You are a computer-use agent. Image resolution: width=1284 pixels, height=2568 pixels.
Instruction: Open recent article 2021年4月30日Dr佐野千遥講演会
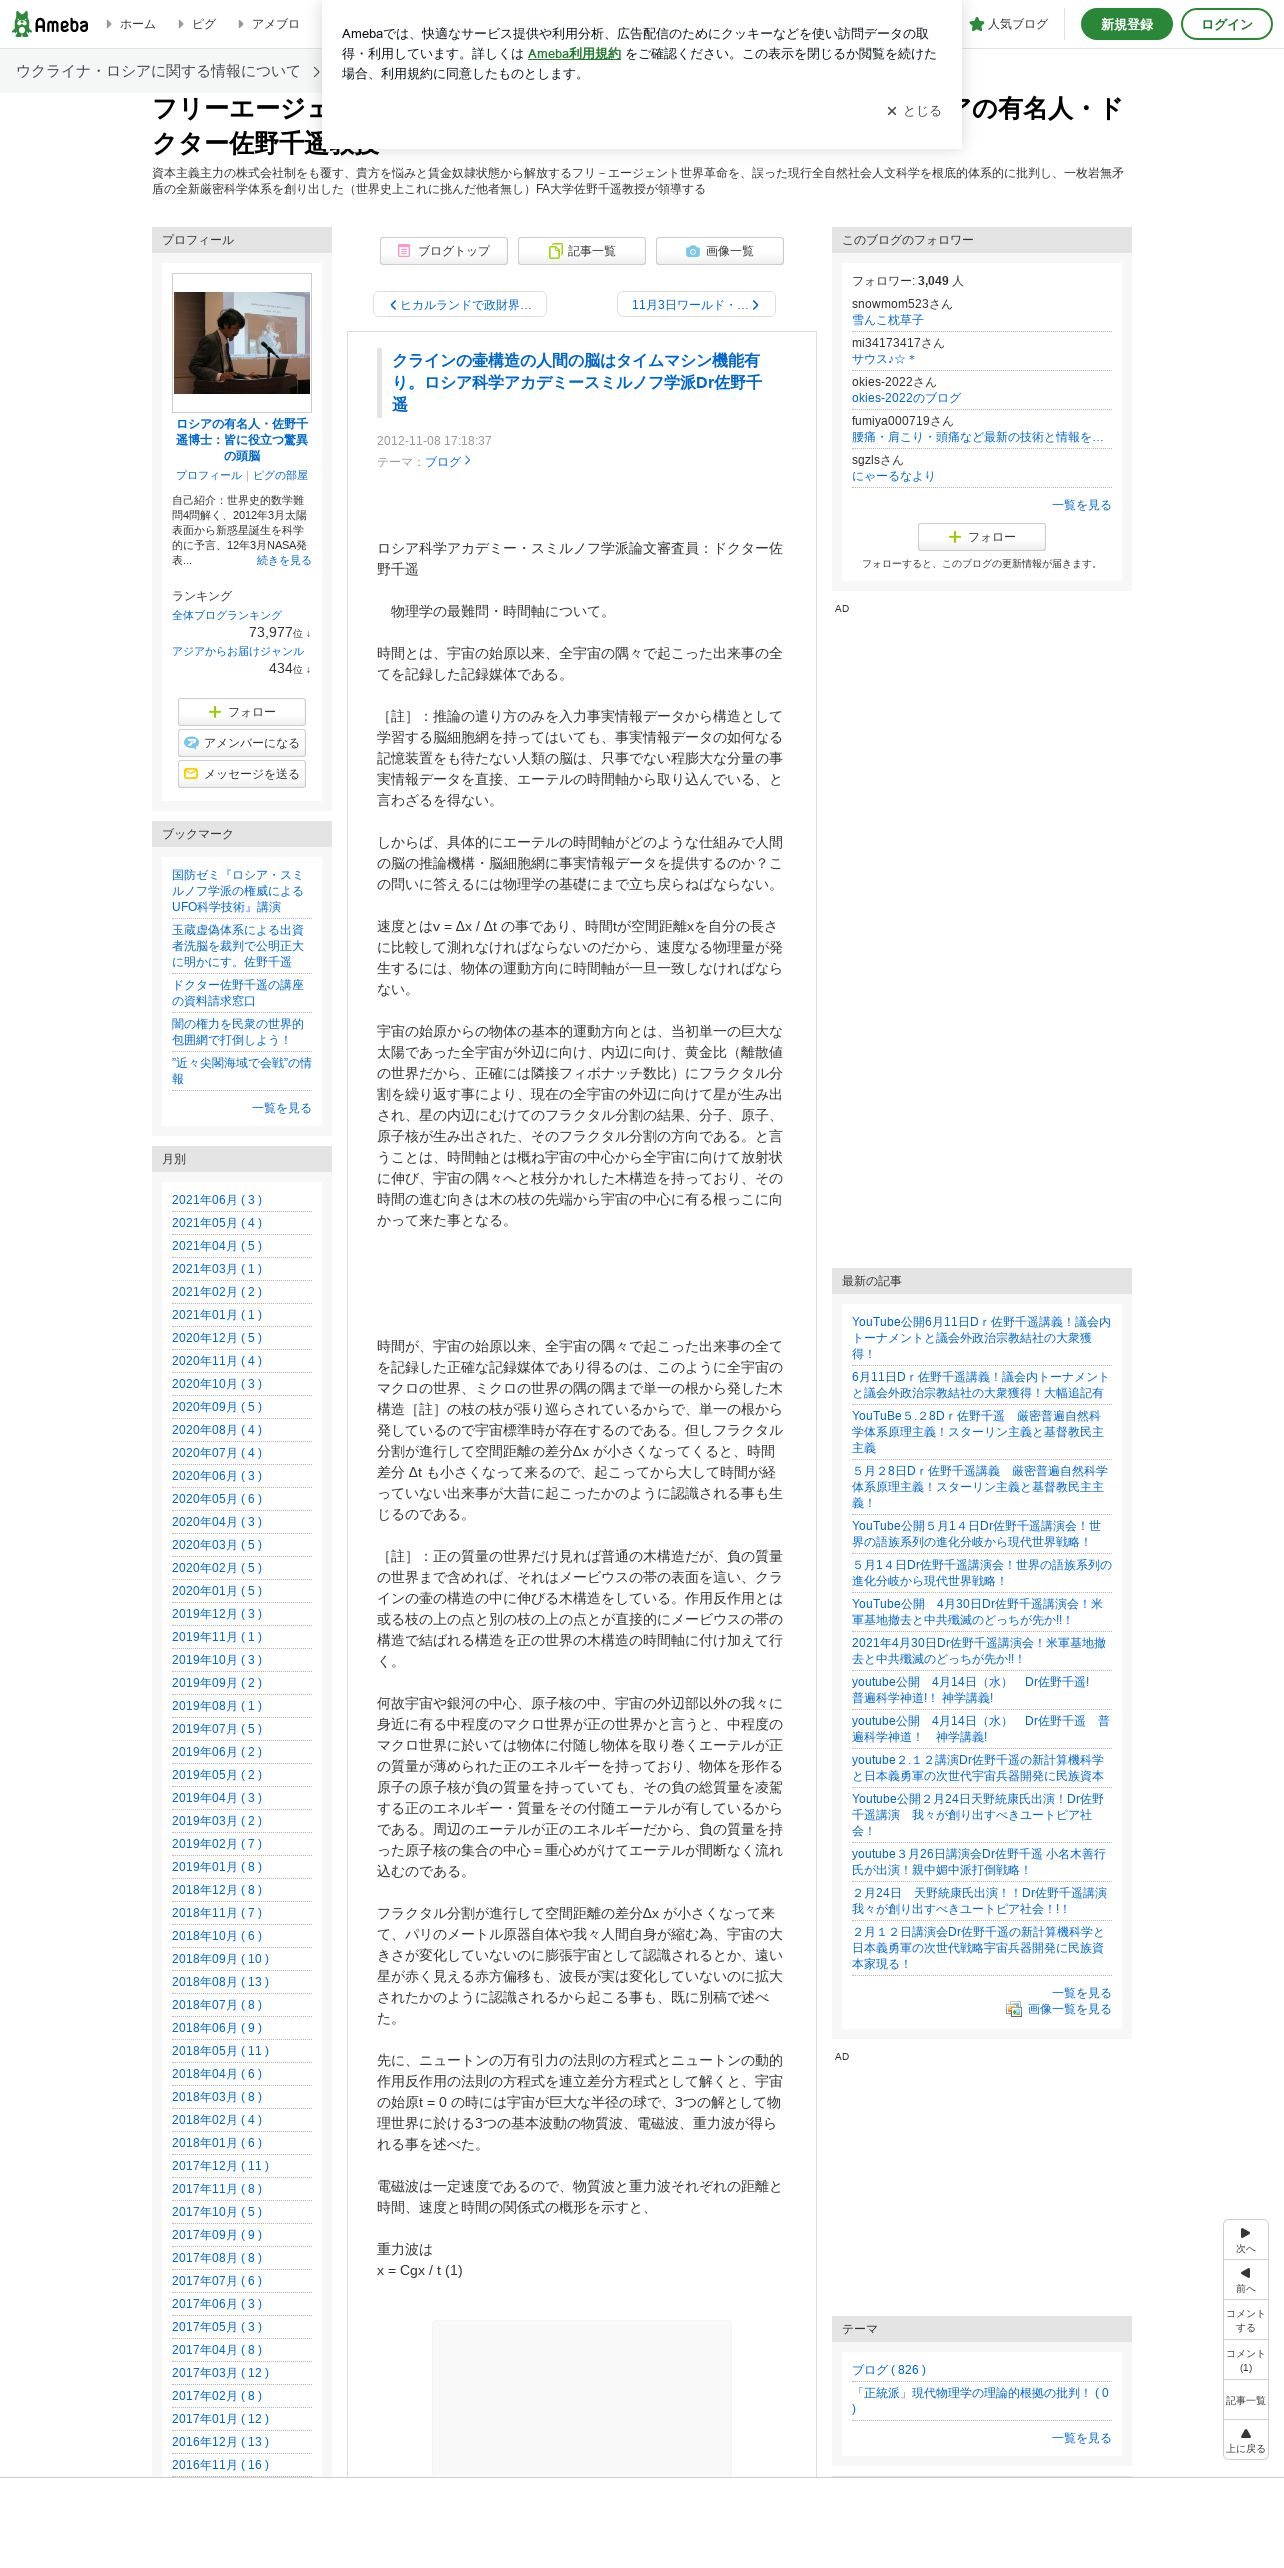click(979, 1651)
